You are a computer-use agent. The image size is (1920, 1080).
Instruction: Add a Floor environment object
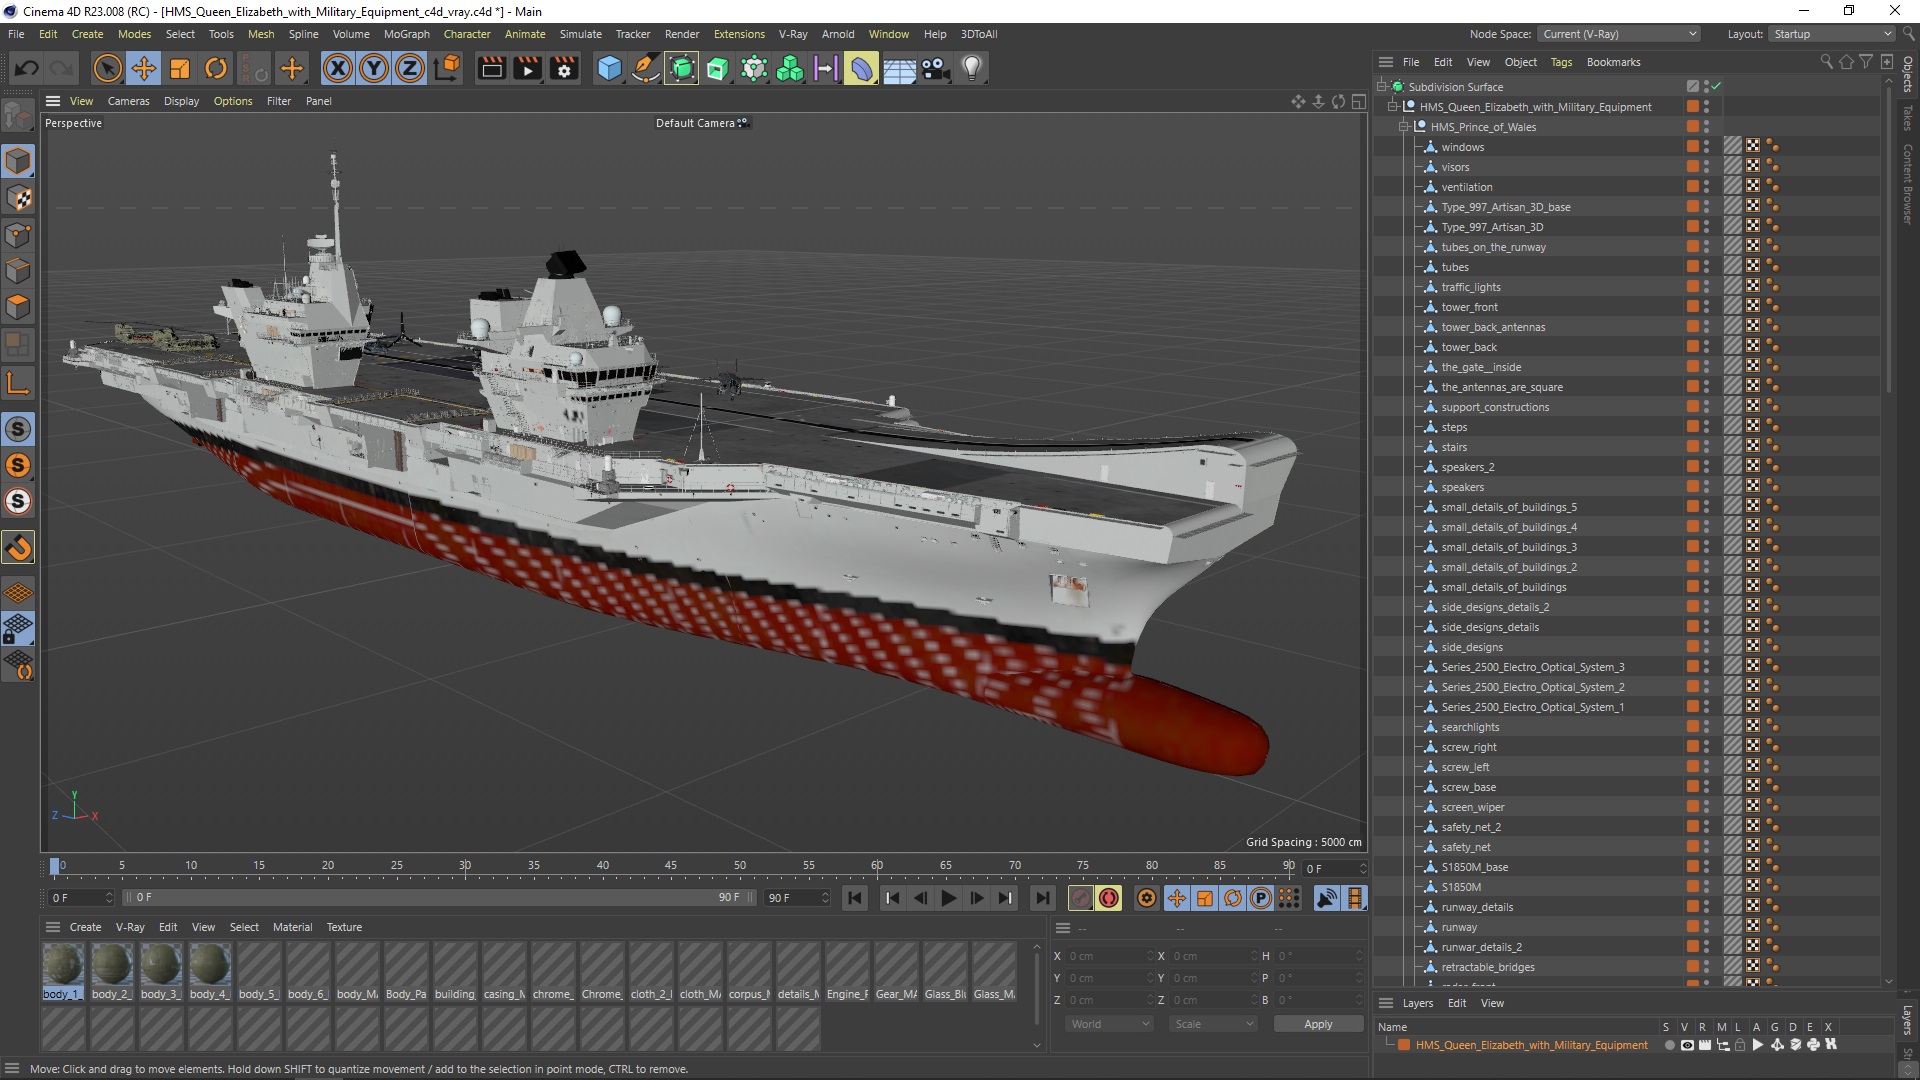pos(899,68)
